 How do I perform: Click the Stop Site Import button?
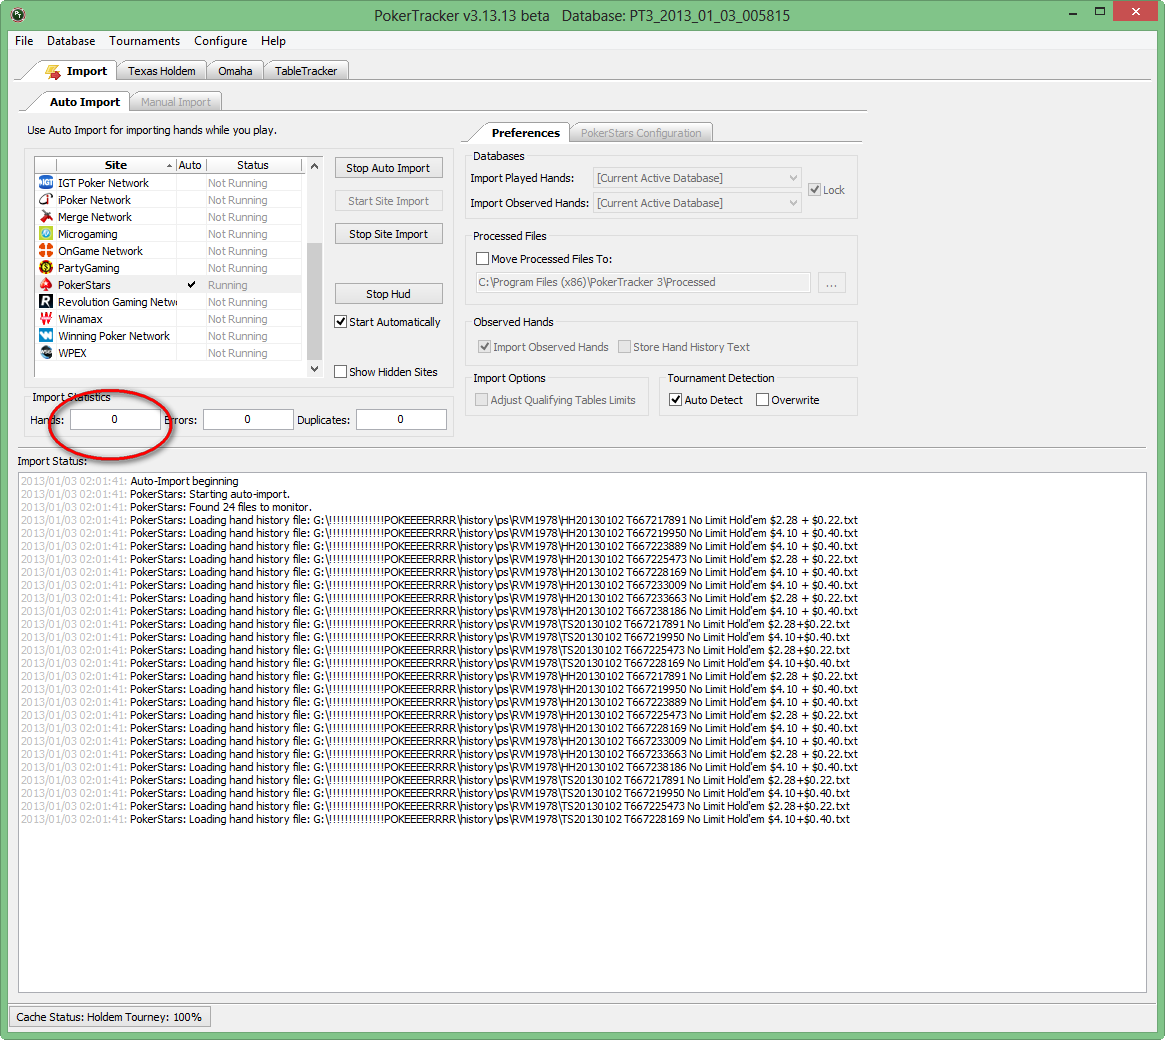click(x=388, y=234)
